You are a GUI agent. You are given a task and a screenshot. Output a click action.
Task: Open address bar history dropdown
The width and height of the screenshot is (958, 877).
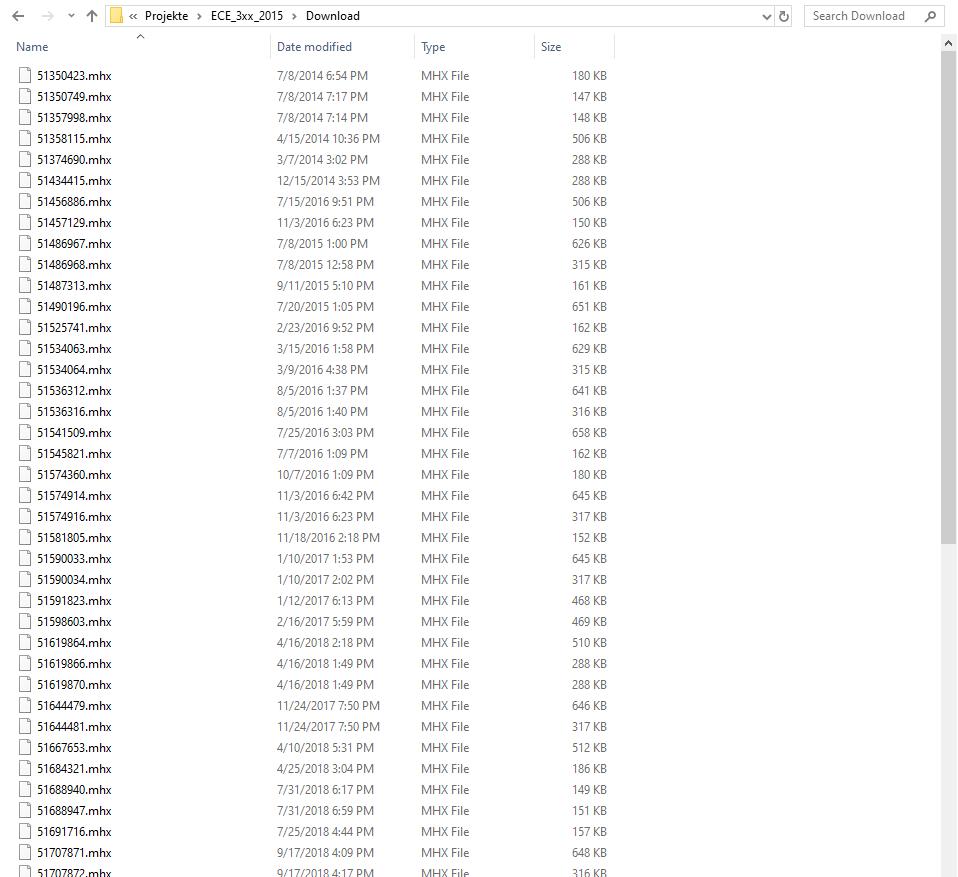click(x=767, y=17)
